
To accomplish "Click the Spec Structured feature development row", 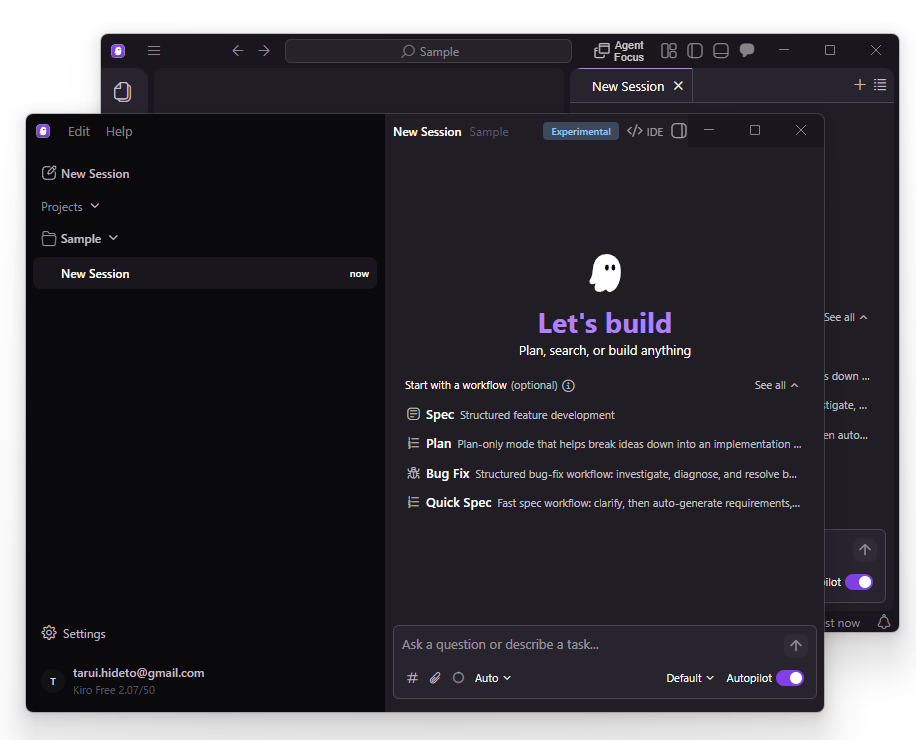I will 604,415.
